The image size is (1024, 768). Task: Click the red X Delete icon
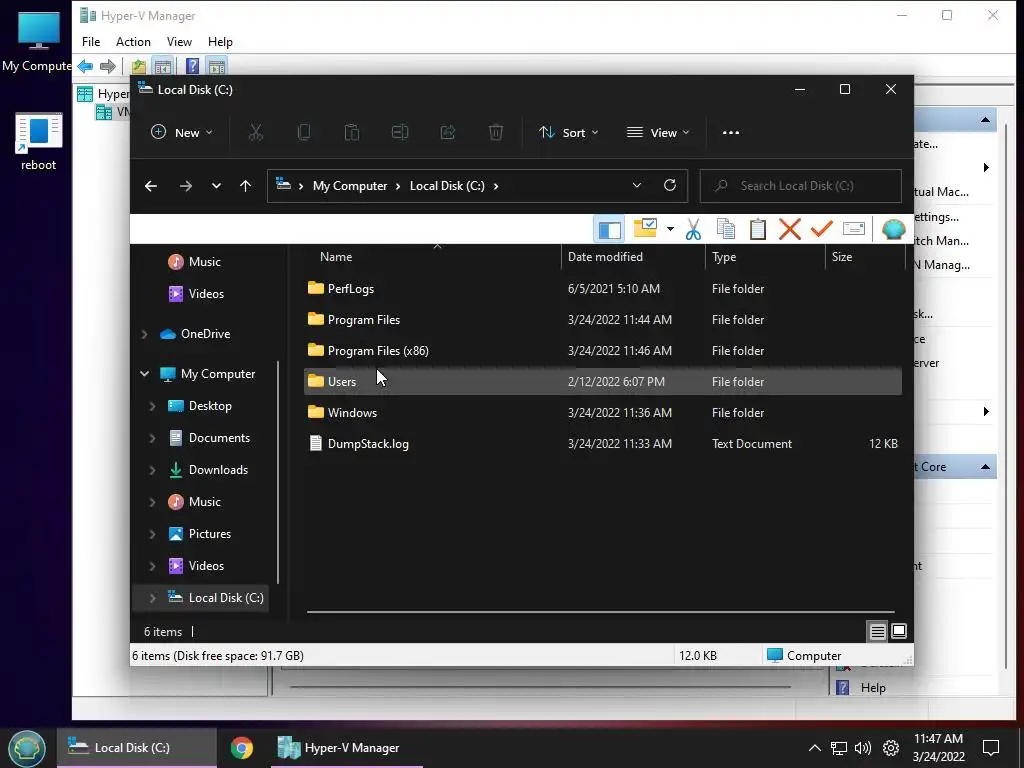[790, 229]
